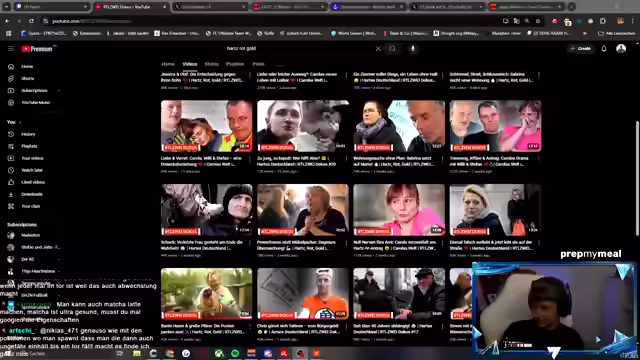Start voice search with the microphone
Viewport: 640px width, 360px height.
pos(413,49)
